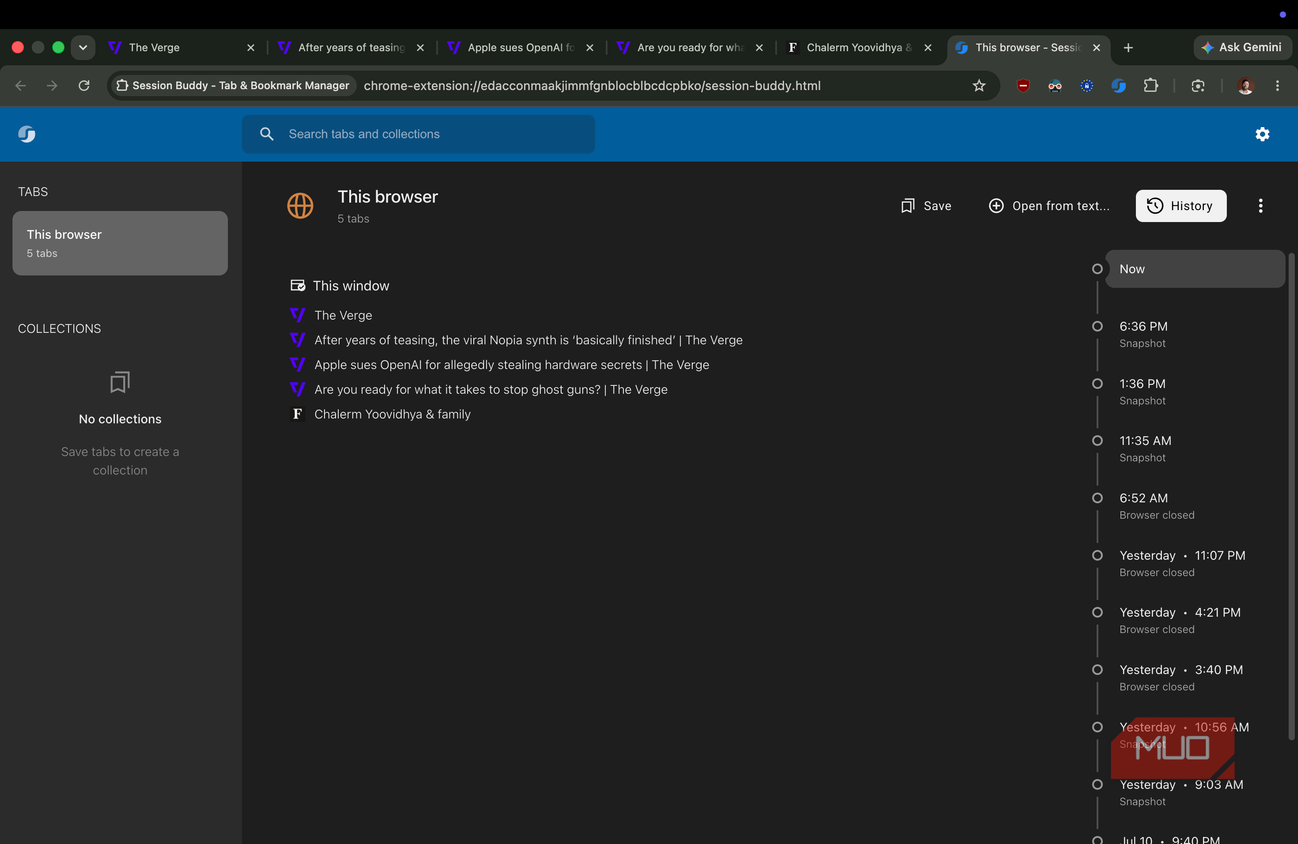1298x844 pixels.
Task: Switch to Chalerm Yoovidhya tab
Action: click(x=858, y=47)
